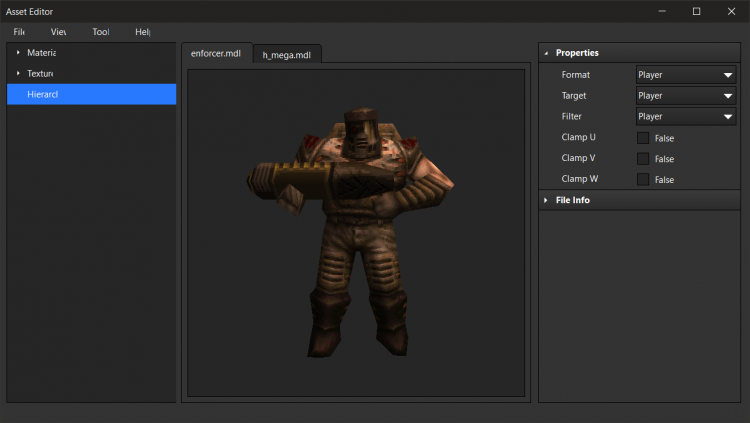Switch to the h_mega.mdl tab
This screenshot has width=750, height=423.
[286, 55]
